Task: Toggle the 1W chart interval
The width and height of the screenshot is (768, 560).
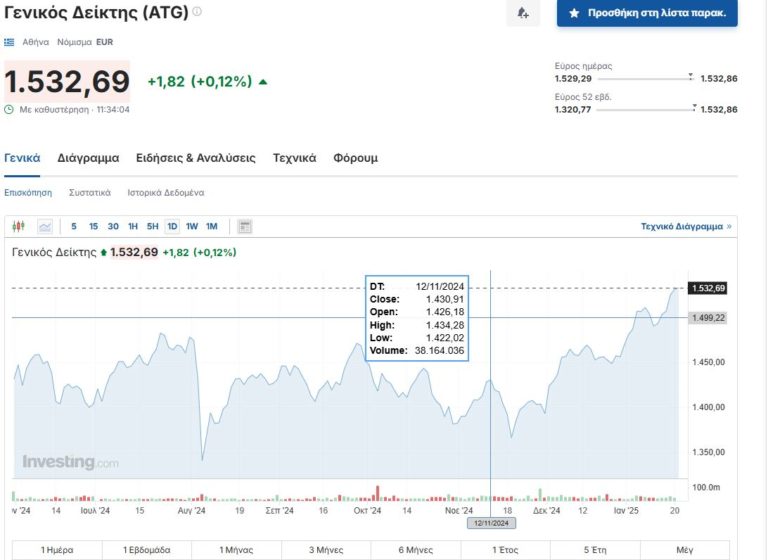Action: 192,227
